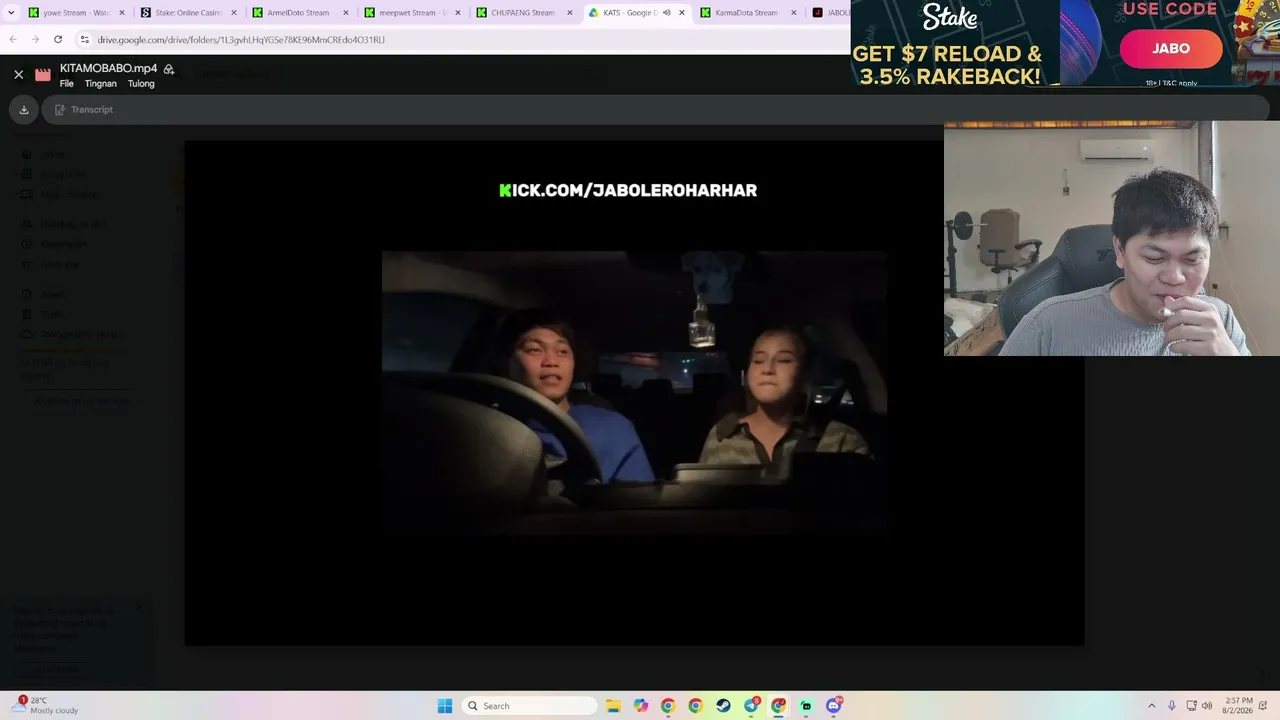Open the Tulong menu
Screen dimensions: 1280x720
pos(141,84)
